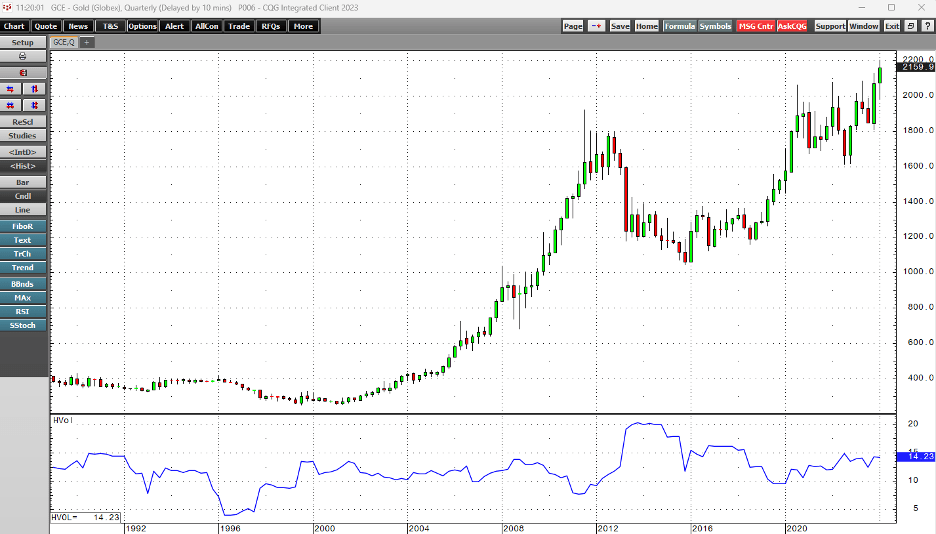Click the AskCQG button

click(792, 26)
